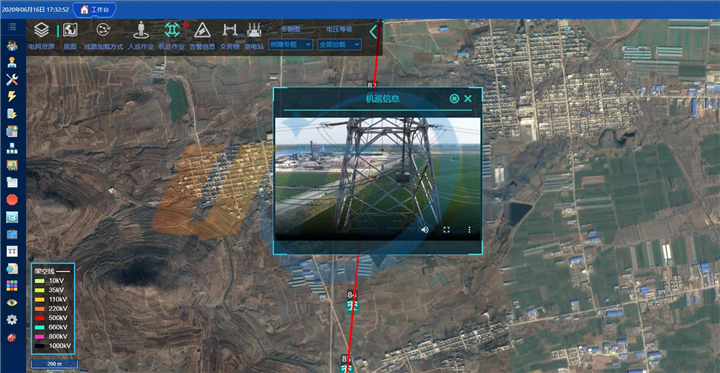
Task: Select the 机巡作业 drone patrol icon
Action: tap(172, 30)
